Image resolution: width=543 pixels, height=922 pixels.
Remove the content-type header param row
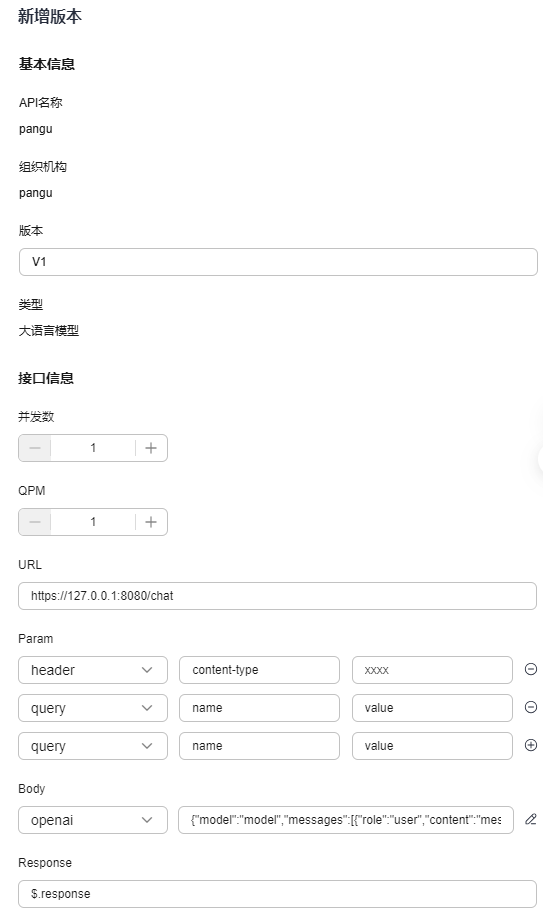point(531,669)
